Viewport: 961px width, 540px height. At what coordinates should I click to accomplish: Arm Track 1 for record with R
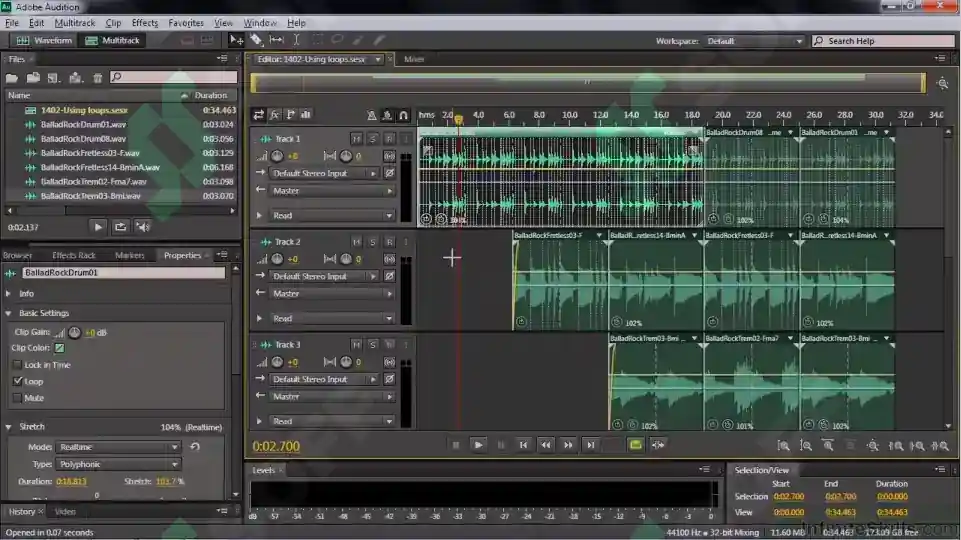[x=389, y=139]
